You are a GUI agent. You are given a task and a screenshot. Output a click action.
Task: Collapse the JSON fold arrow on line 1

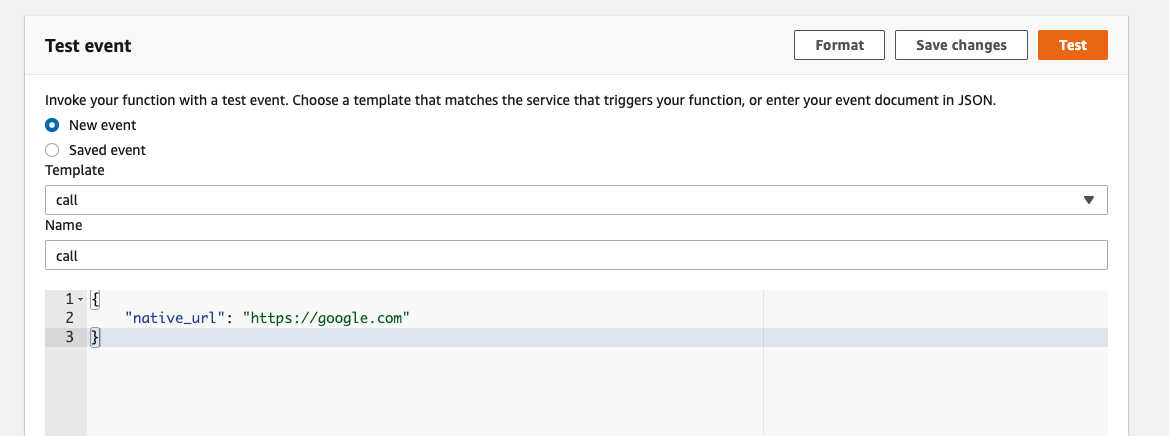tap(81, 300)
